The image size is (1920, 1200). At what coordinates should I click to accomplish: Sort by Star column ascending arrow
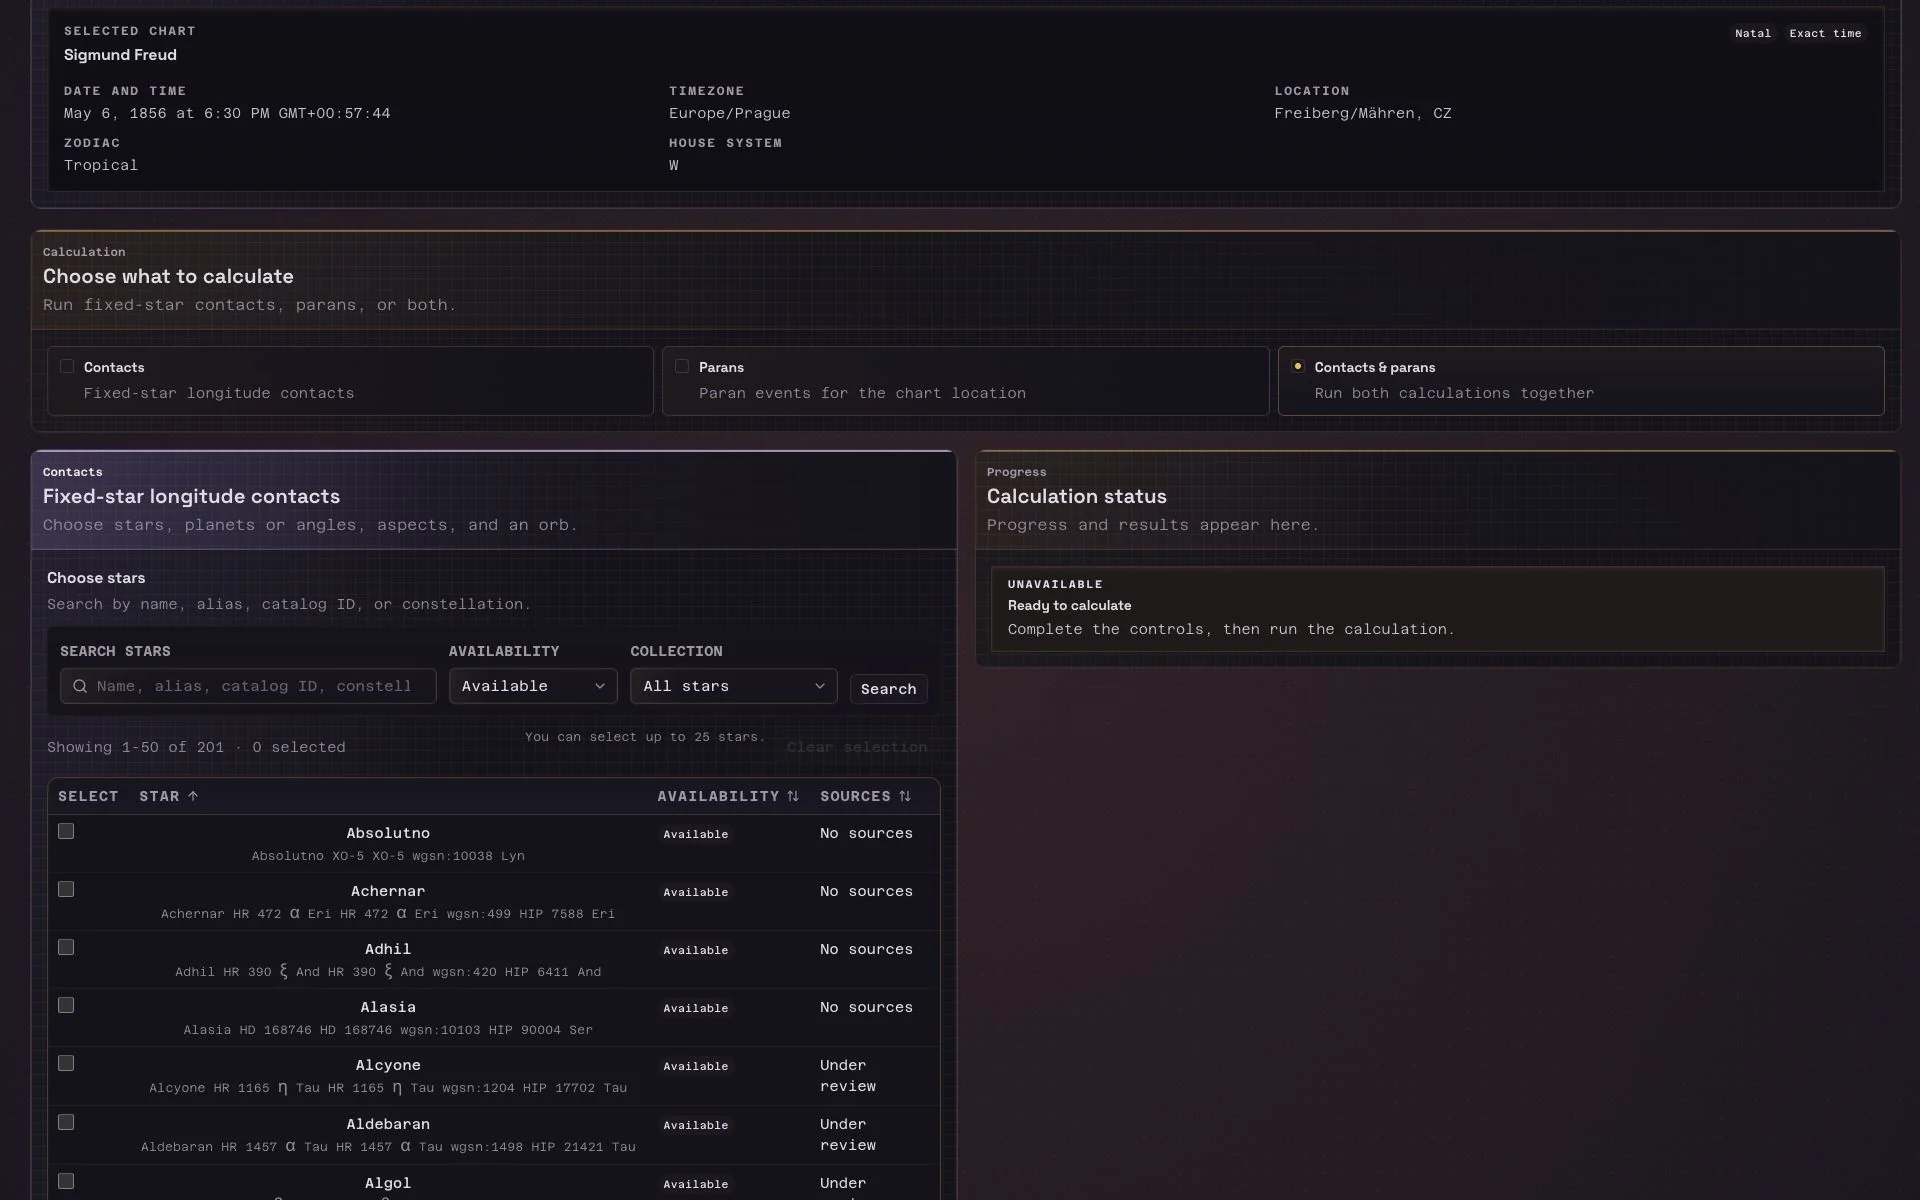(193, 796)
